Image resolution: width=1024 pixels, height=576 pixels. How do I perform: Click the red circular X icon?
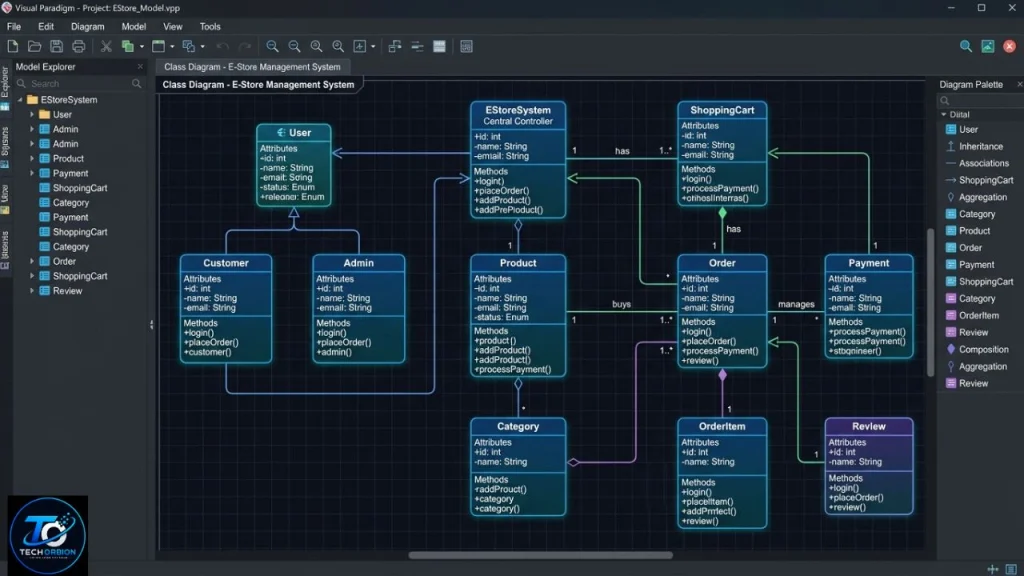(1010, 46)
